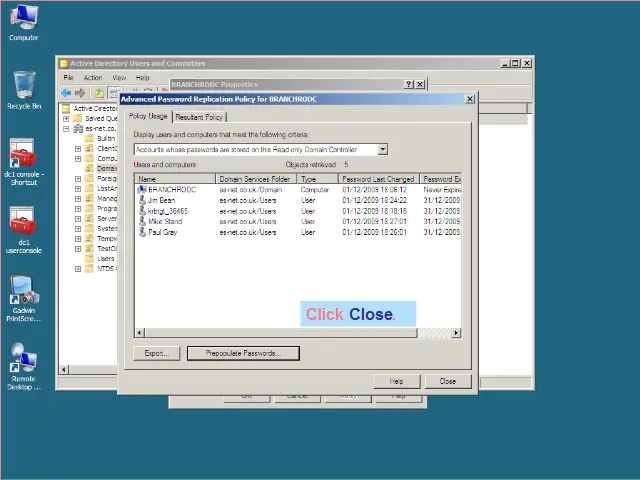Click the Never Expire cell for BRANCHRODC
This screenshot has height=480, width=640.
tap(442, 190)
